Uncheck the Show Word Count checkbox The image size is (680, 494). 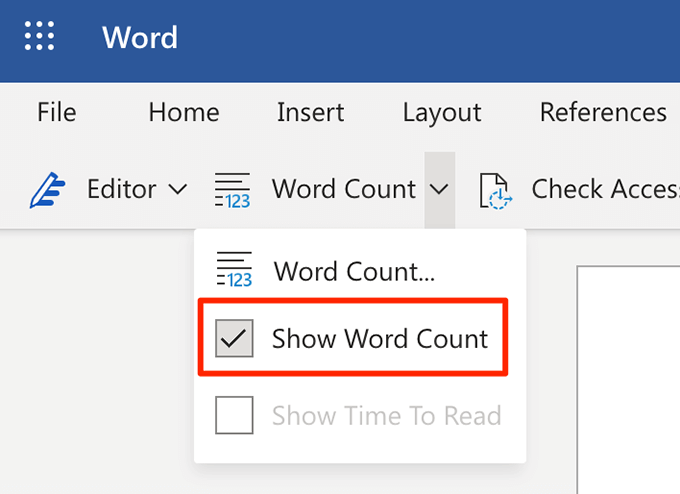(x=234, y=339)
